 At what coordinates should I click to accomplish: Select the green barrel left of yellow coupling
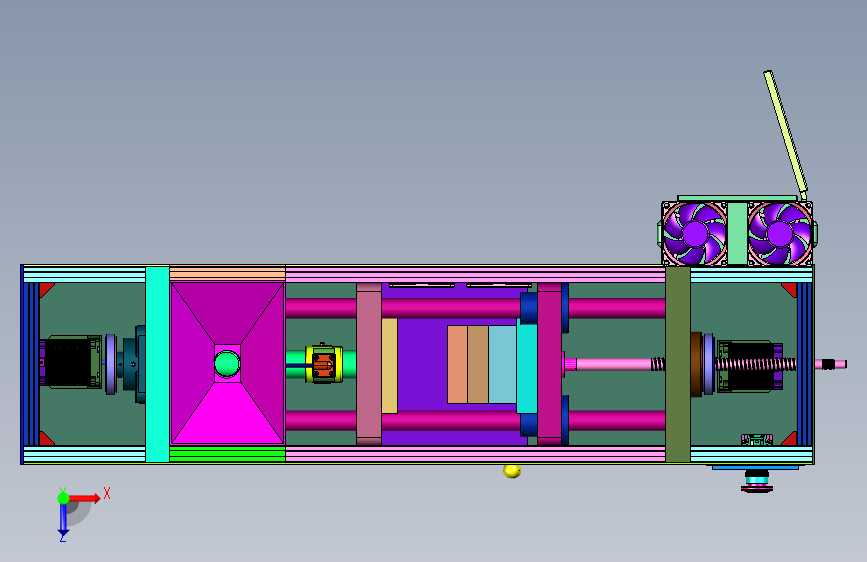coord(295,364)
